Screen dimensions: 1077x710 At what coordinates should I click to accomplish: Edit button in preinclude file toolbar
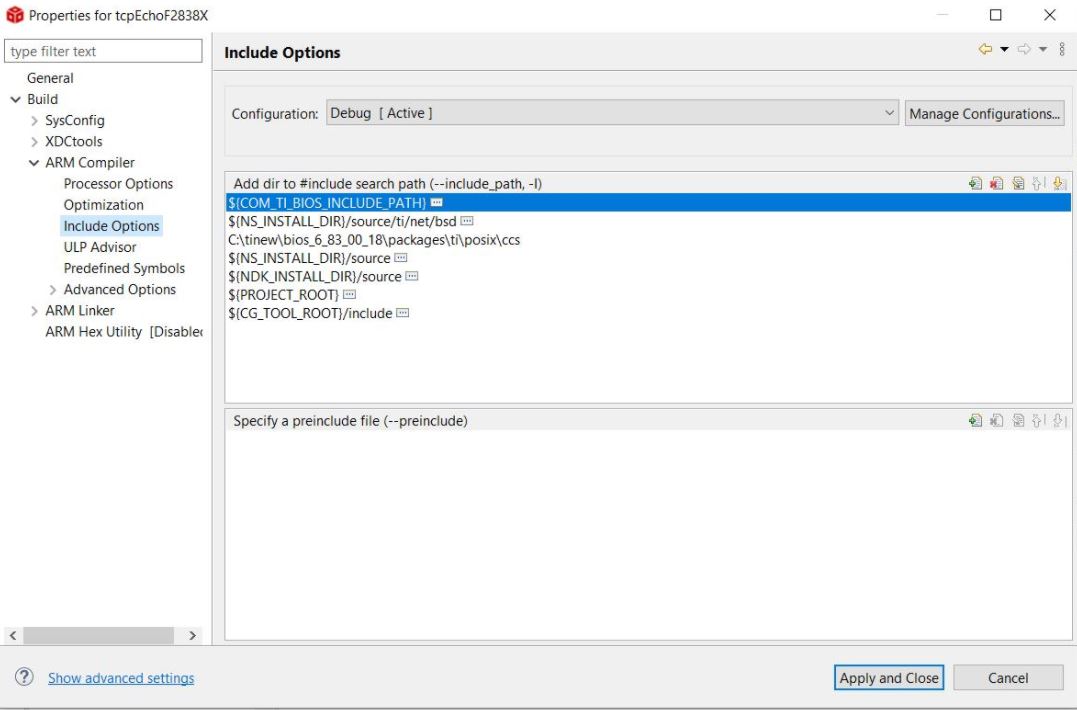coord(1018,420)
